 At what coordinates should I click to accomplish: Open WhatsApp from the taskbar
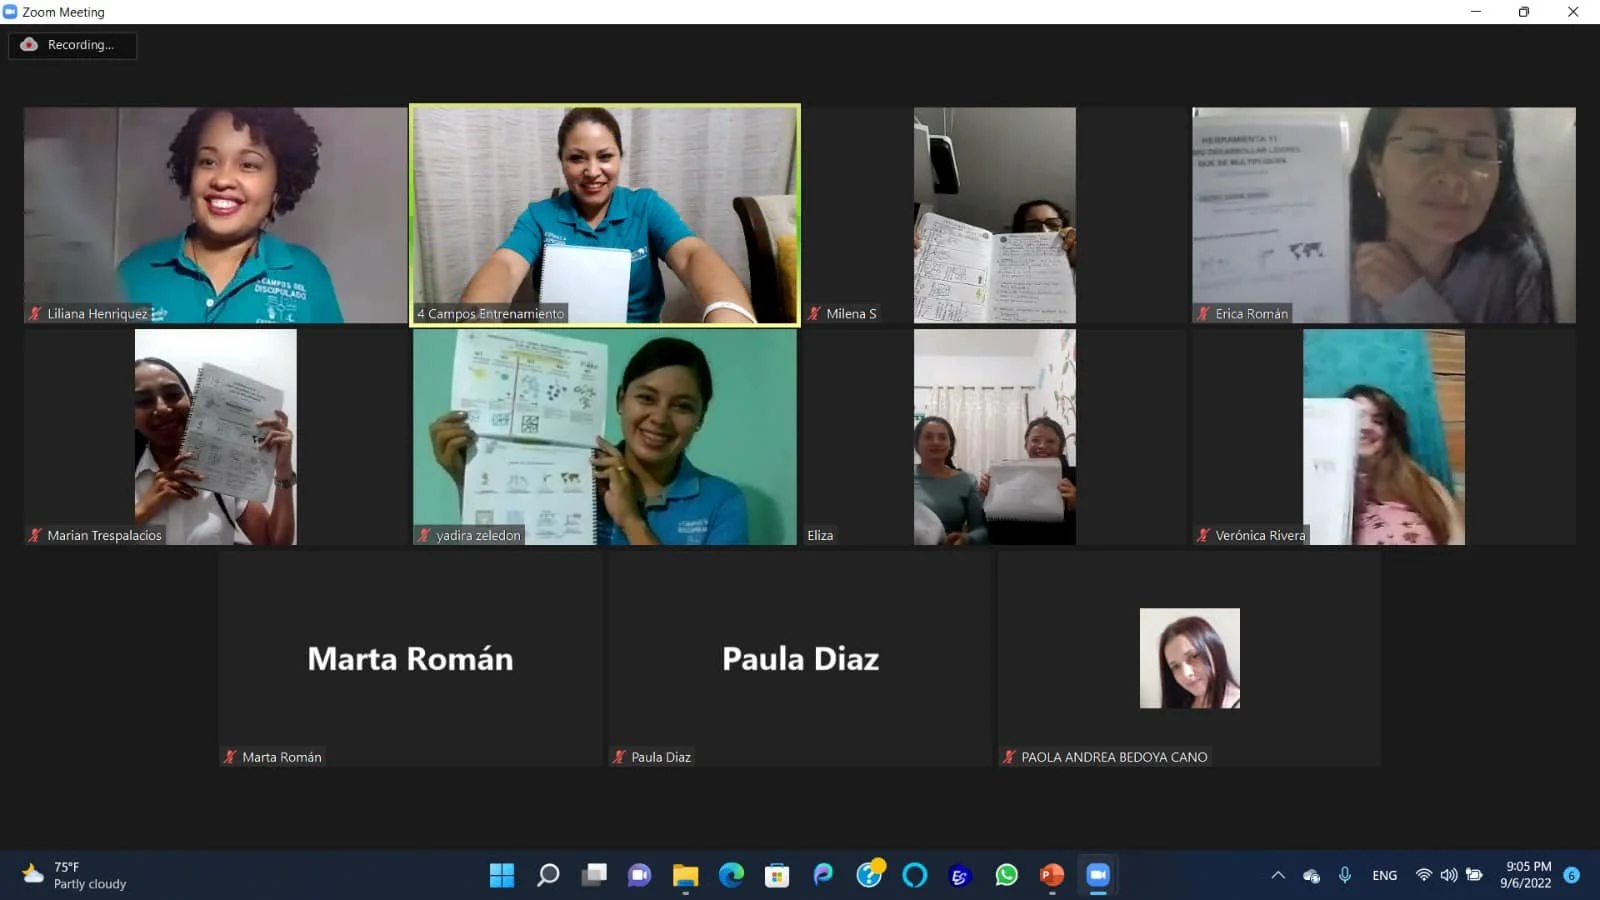pos(1006,875)
